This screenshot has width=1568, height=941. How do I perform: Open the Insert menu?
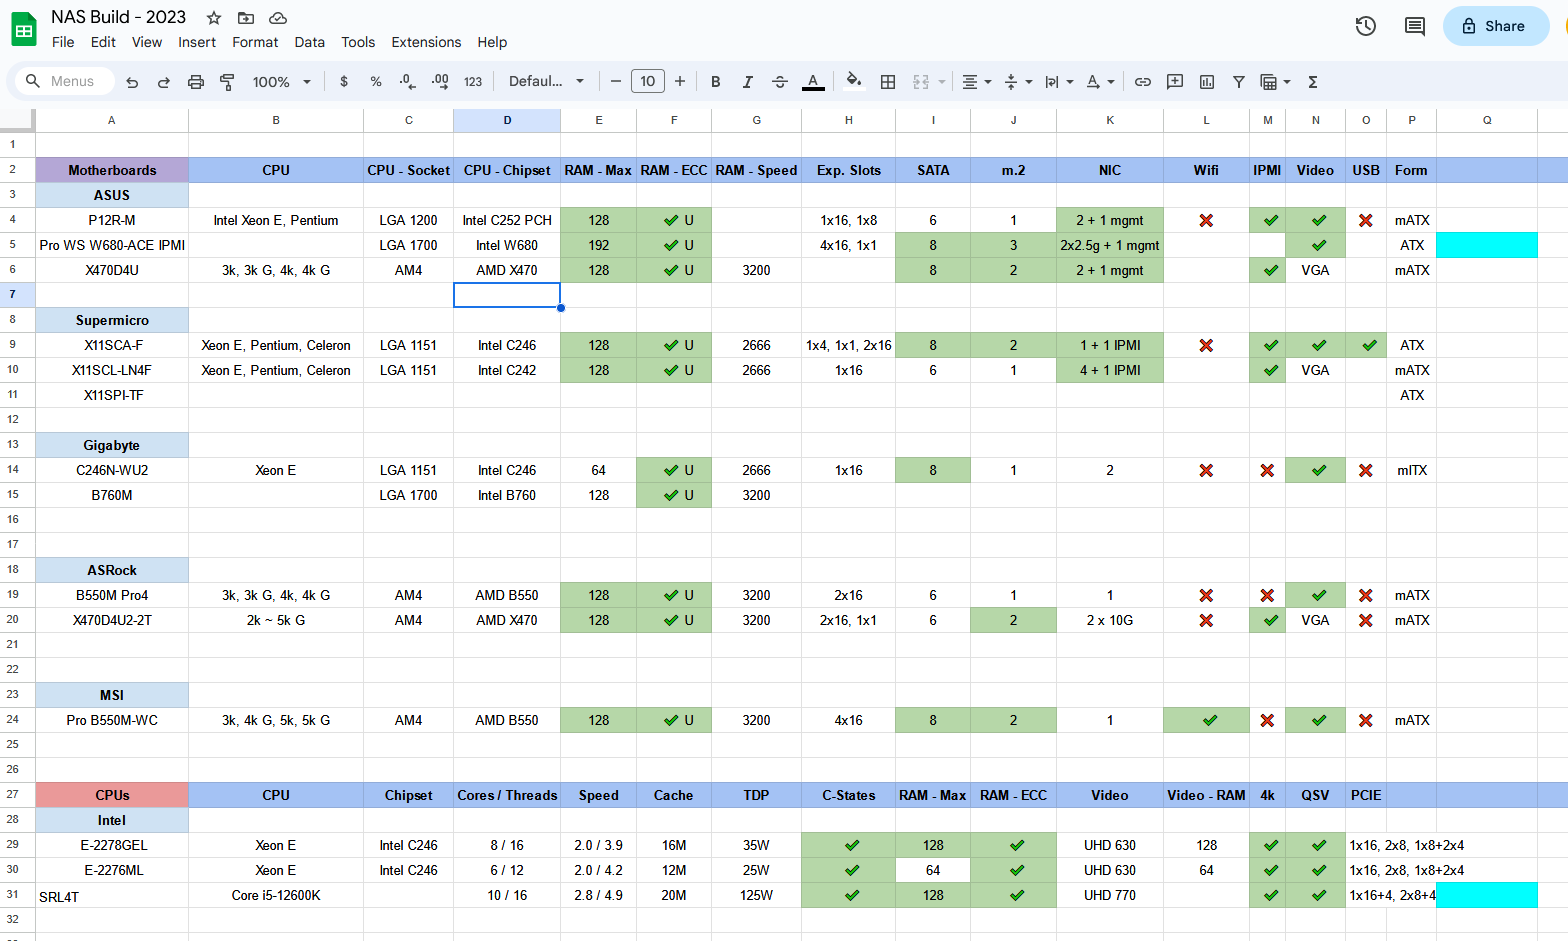click(197, 42)
